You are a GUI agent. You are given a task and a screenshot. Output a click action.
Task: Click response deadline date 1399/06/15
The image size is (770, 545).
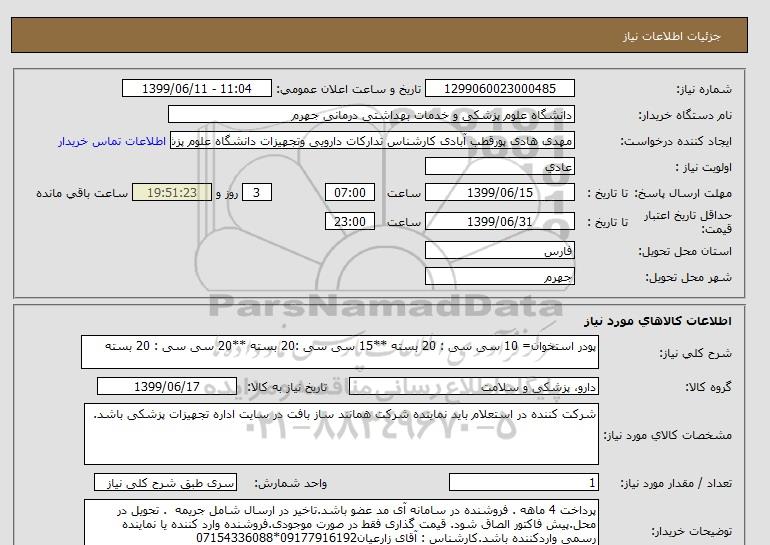pos(500,193)
